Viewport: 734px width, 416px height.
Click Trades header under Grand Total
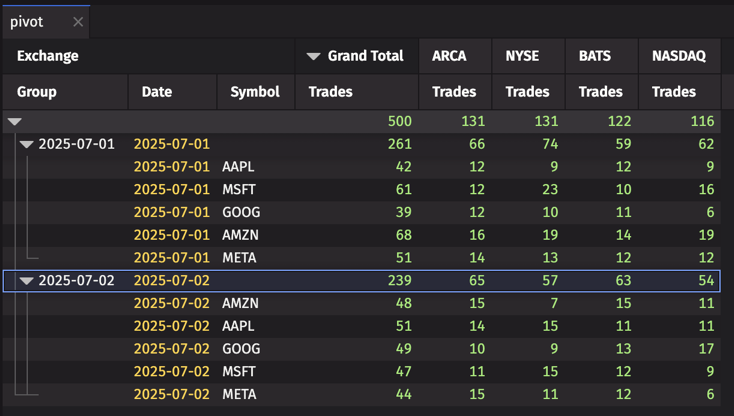click(330, 92)
